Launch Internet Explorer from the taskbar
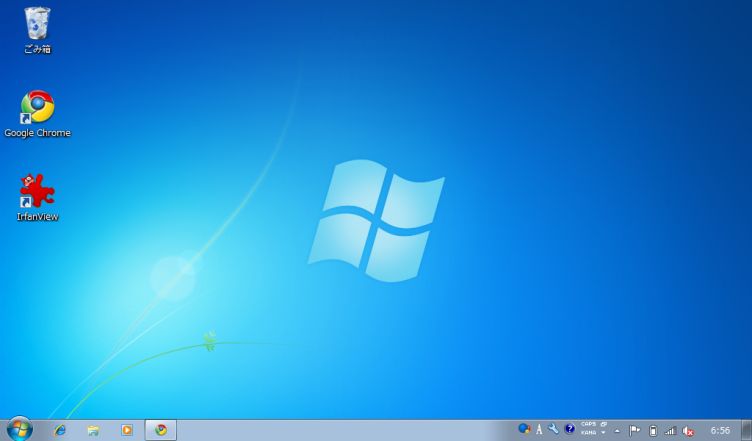 coord(60,430)
